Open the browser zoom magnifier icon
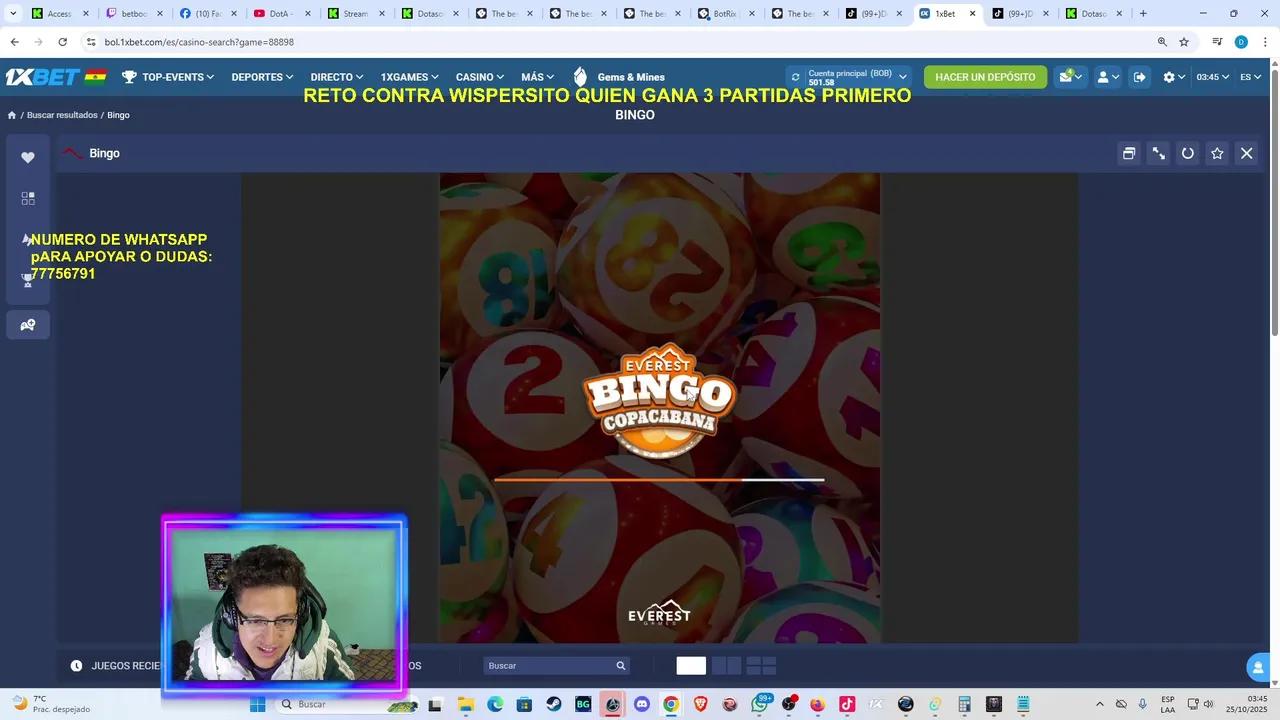 1162,42
